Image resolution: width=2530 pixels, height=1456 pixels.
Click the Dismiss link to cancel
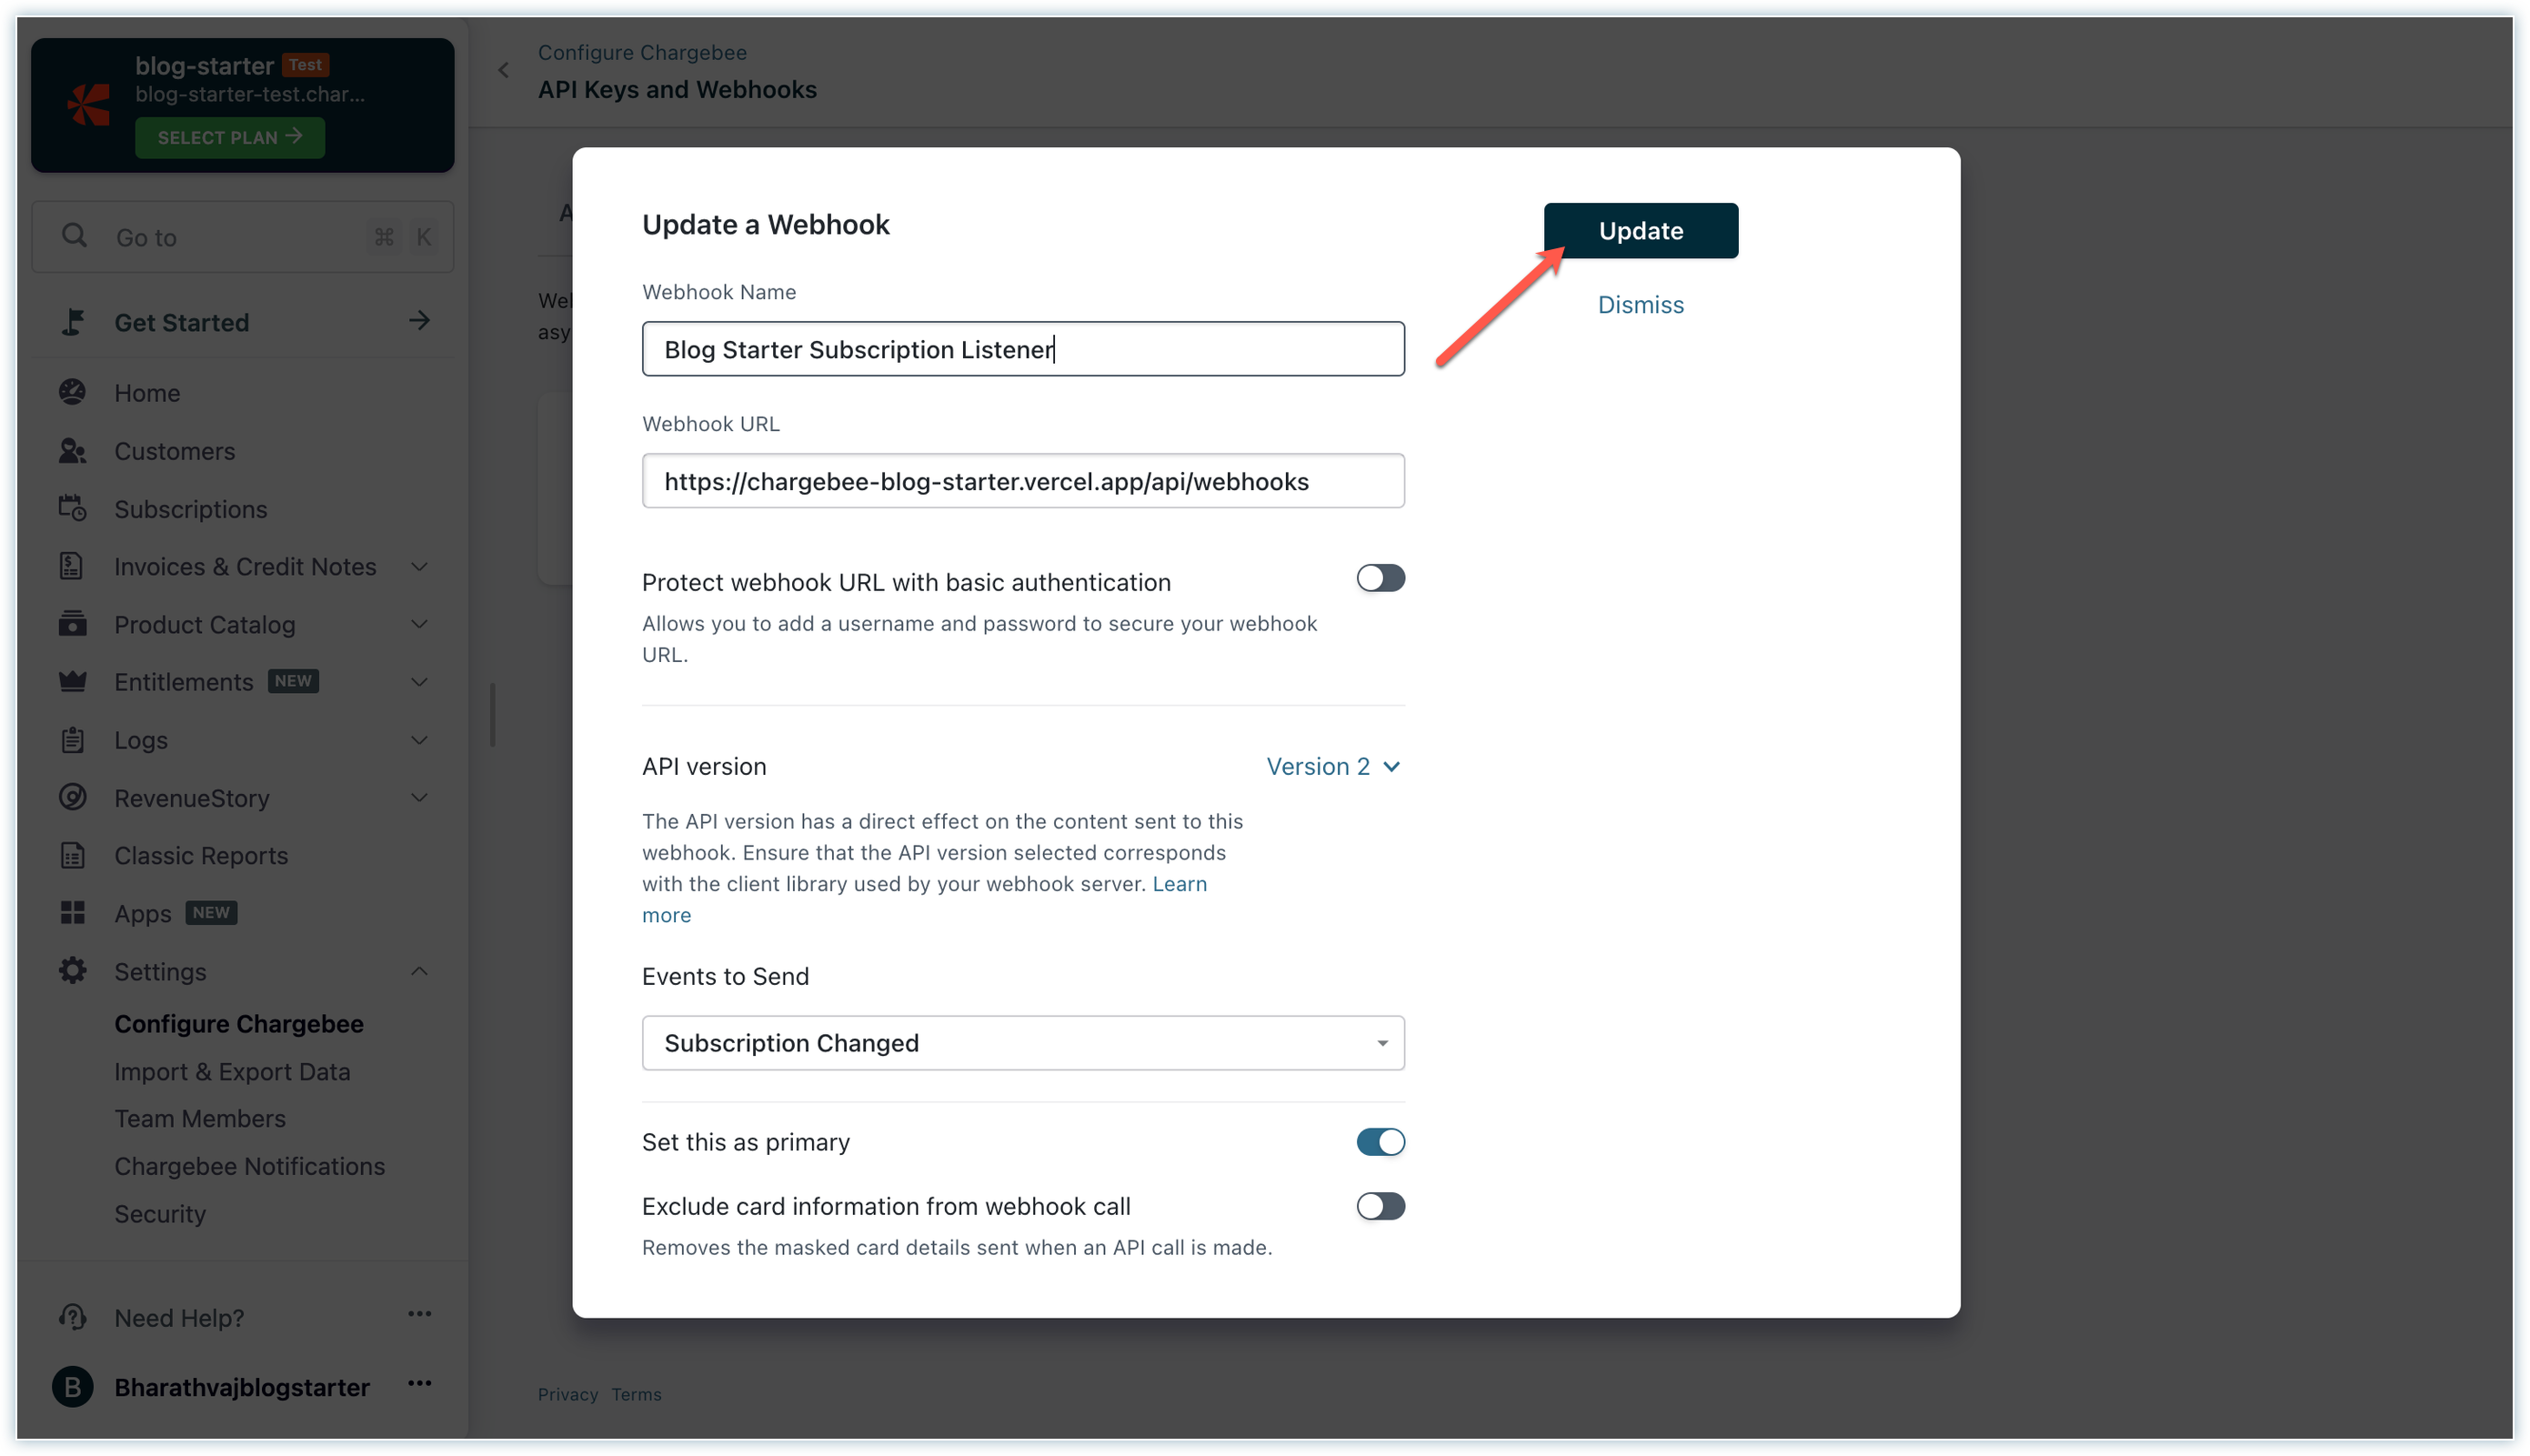tap(1641, 302)
